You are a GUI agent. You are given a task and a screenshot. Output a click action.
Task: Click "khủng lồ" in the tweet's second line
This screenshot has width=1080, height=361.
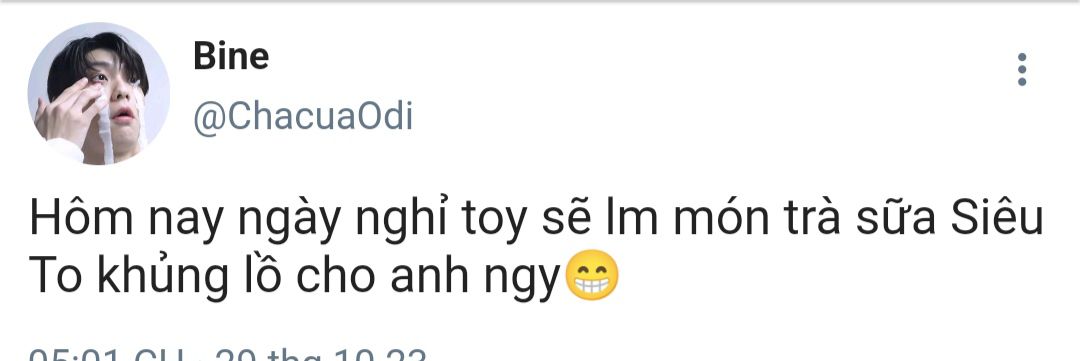[188, 276]
